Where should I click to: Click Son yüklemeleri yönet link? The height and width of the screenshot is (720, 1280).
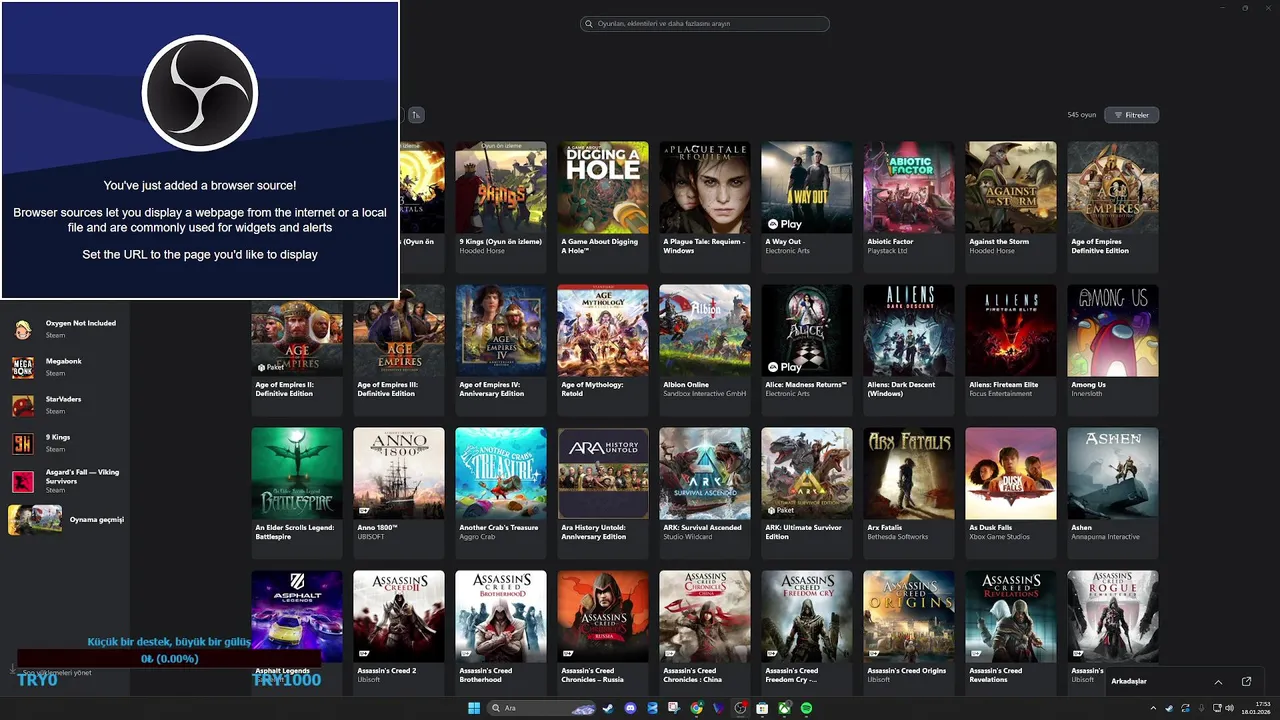pos(57,673)
